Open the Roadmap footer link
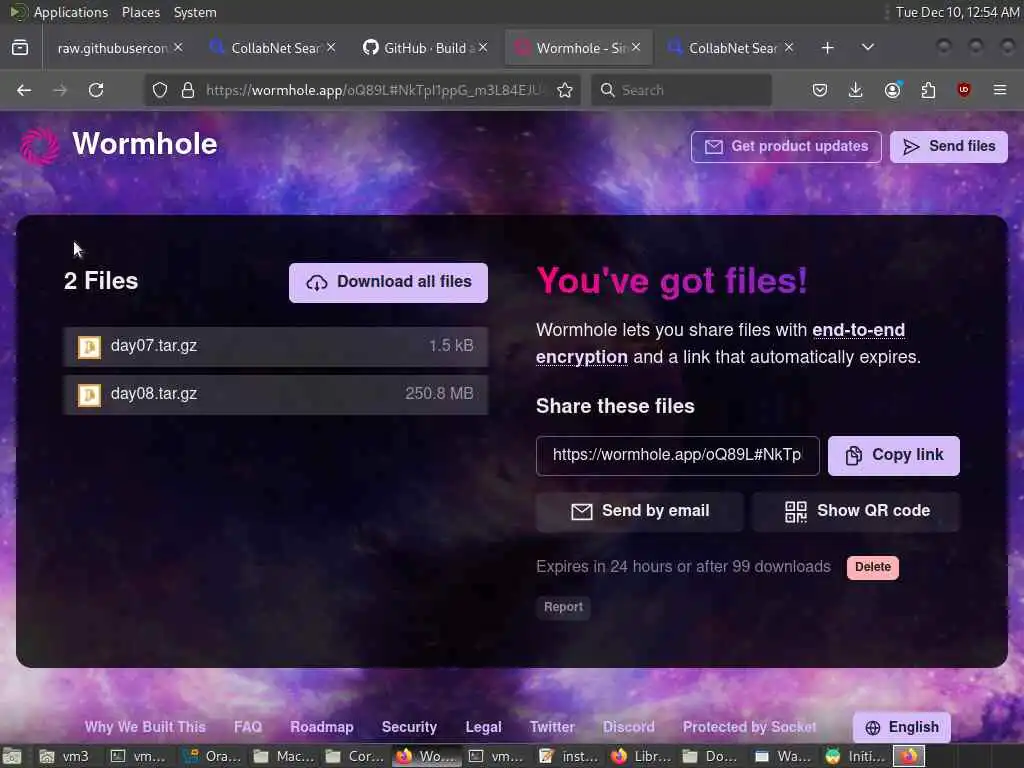The height and width of the screenshot is (768, 1024). [321, 727]
